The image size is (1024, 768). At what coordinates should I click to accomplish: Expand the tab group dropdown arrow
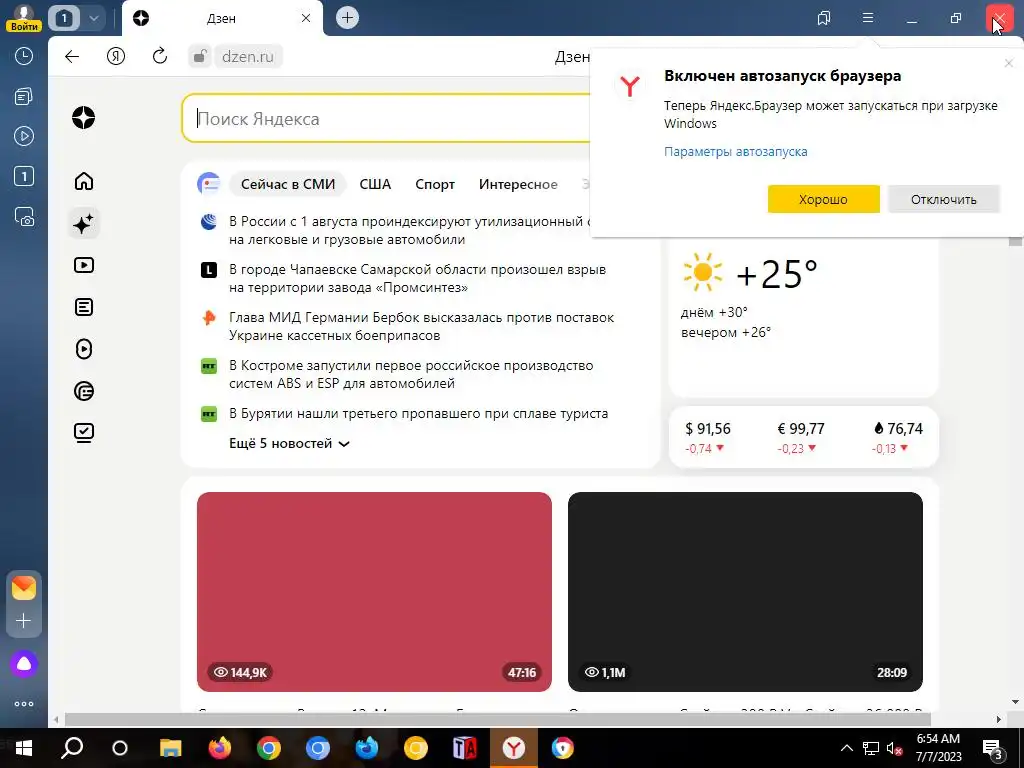pyautogui.click(x=93, y=18)
